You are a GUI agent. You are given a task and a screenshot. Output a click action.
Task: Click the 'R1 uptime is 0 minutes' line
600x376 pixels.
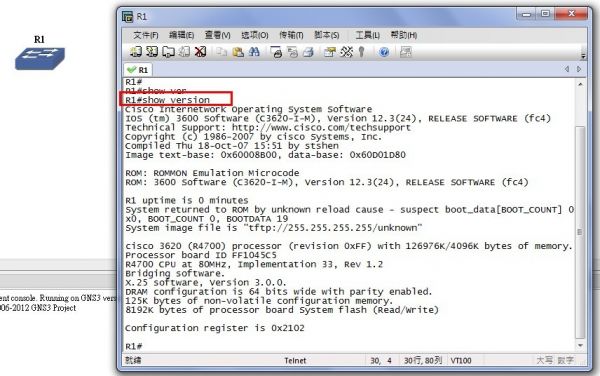click(x=187, y=200)
